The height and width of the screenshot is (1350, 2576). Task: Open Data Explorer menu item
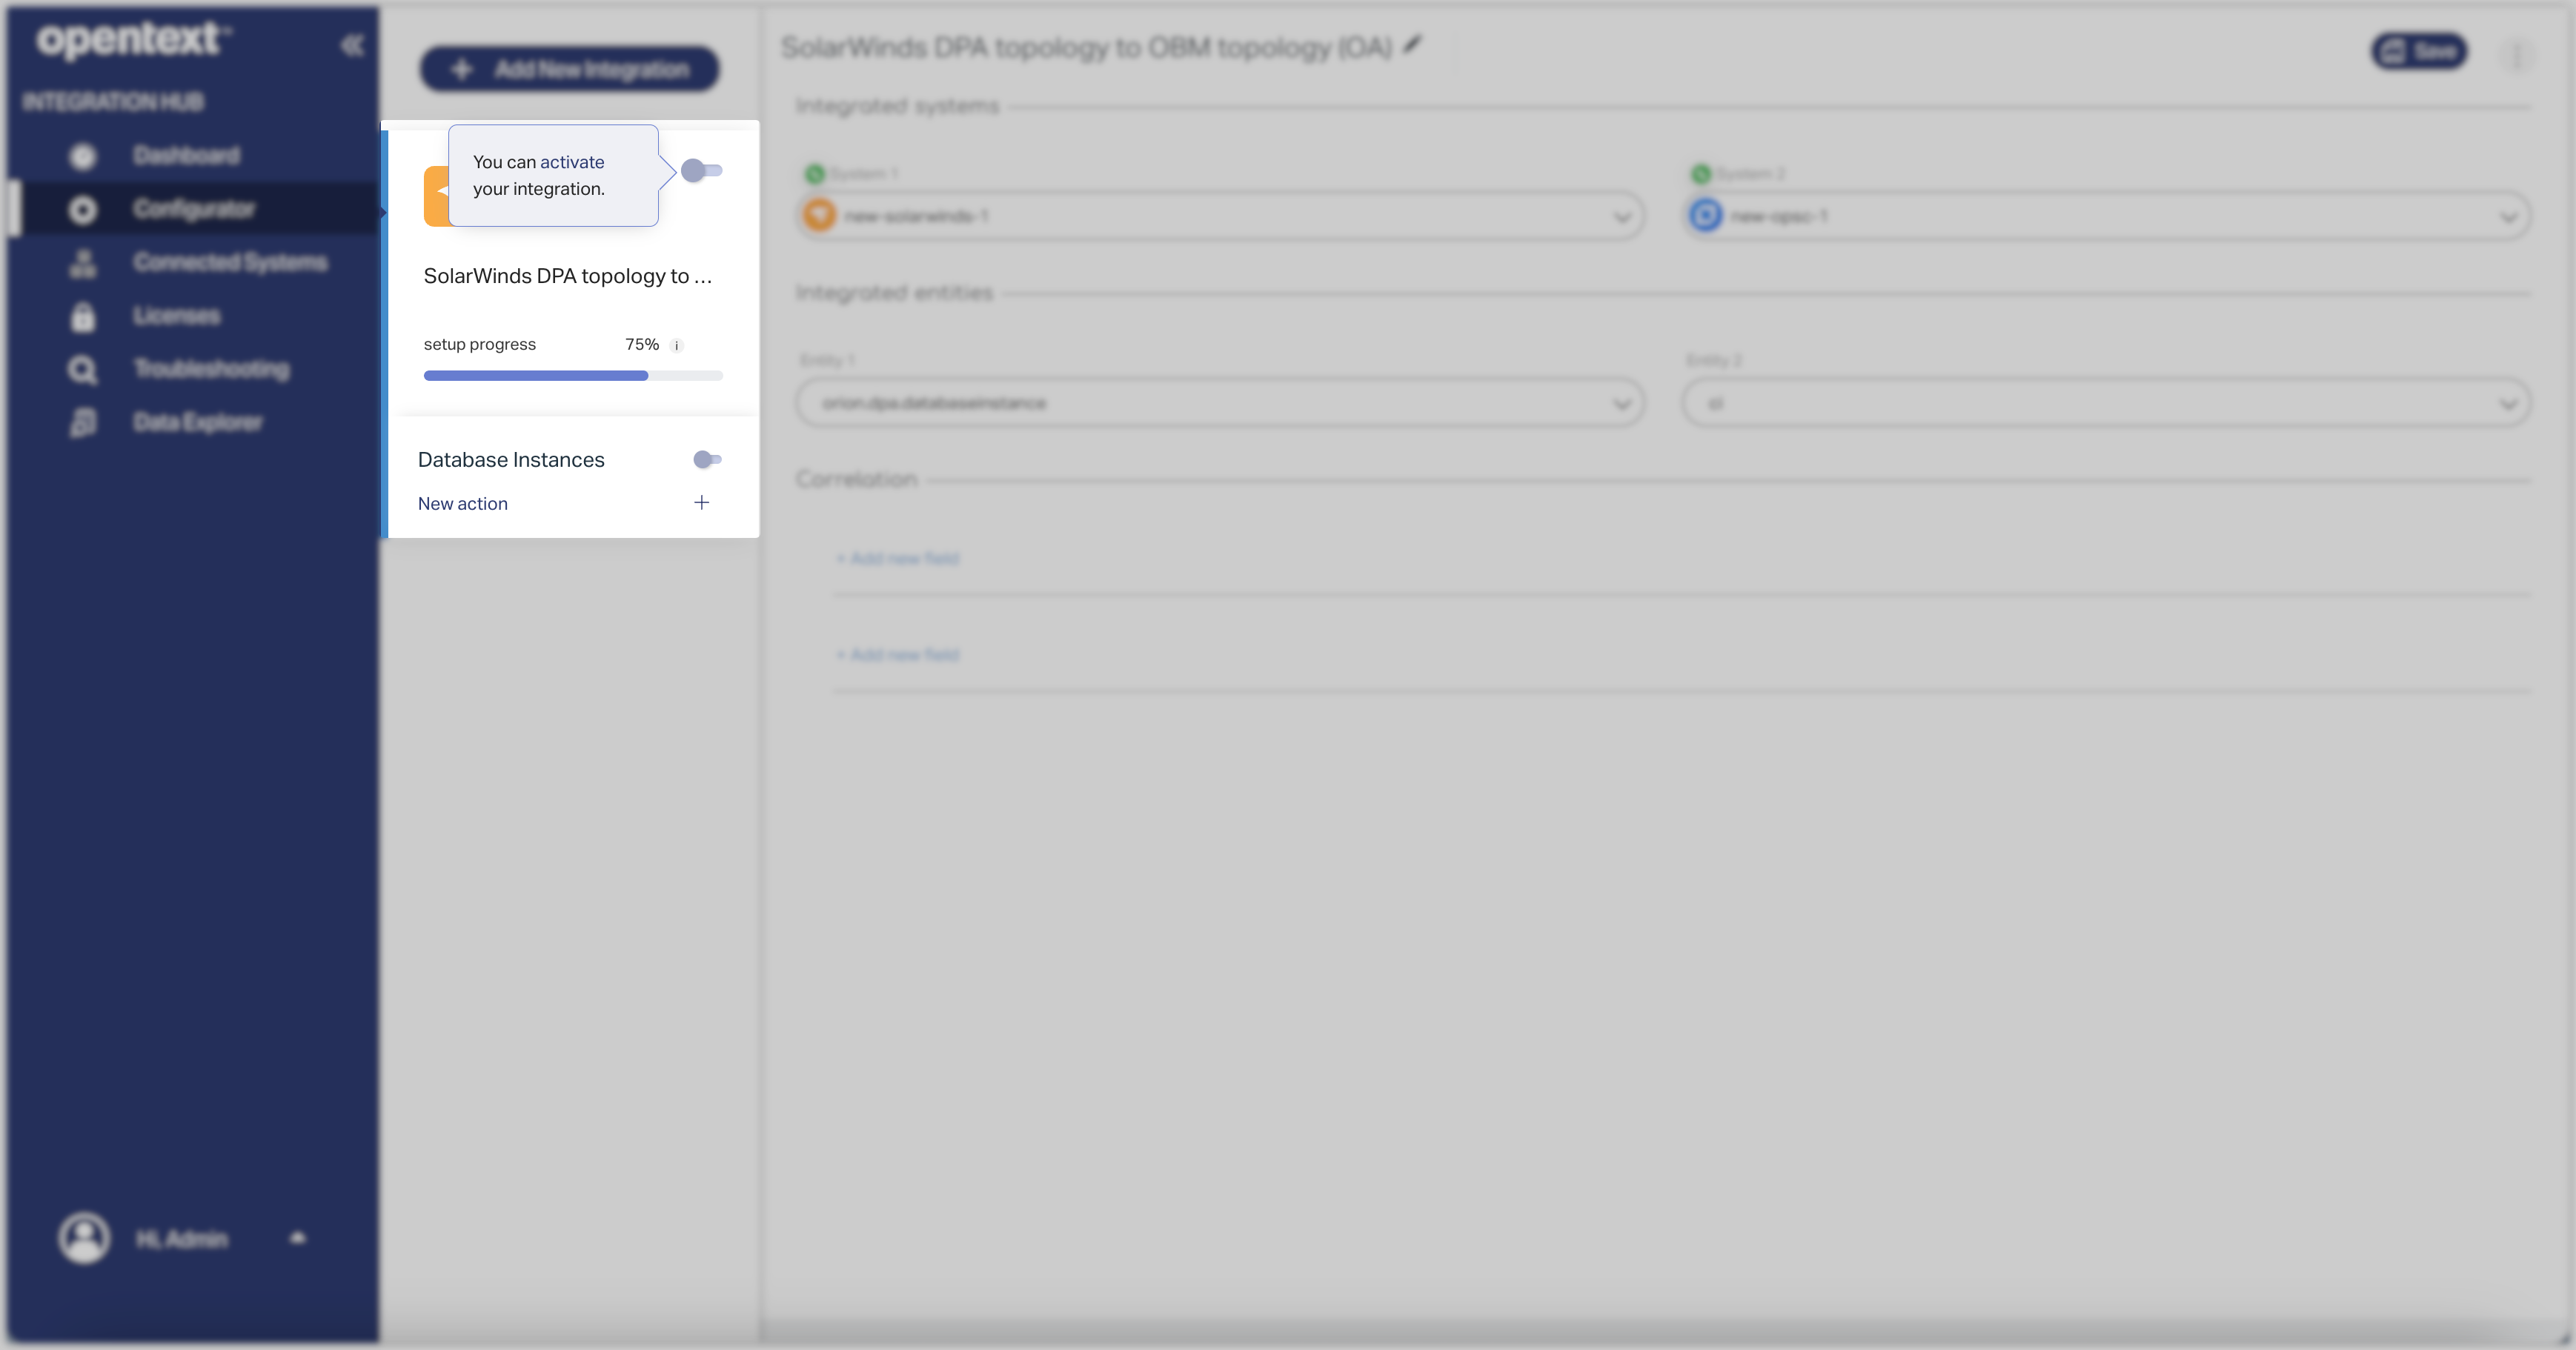[198, 423]
